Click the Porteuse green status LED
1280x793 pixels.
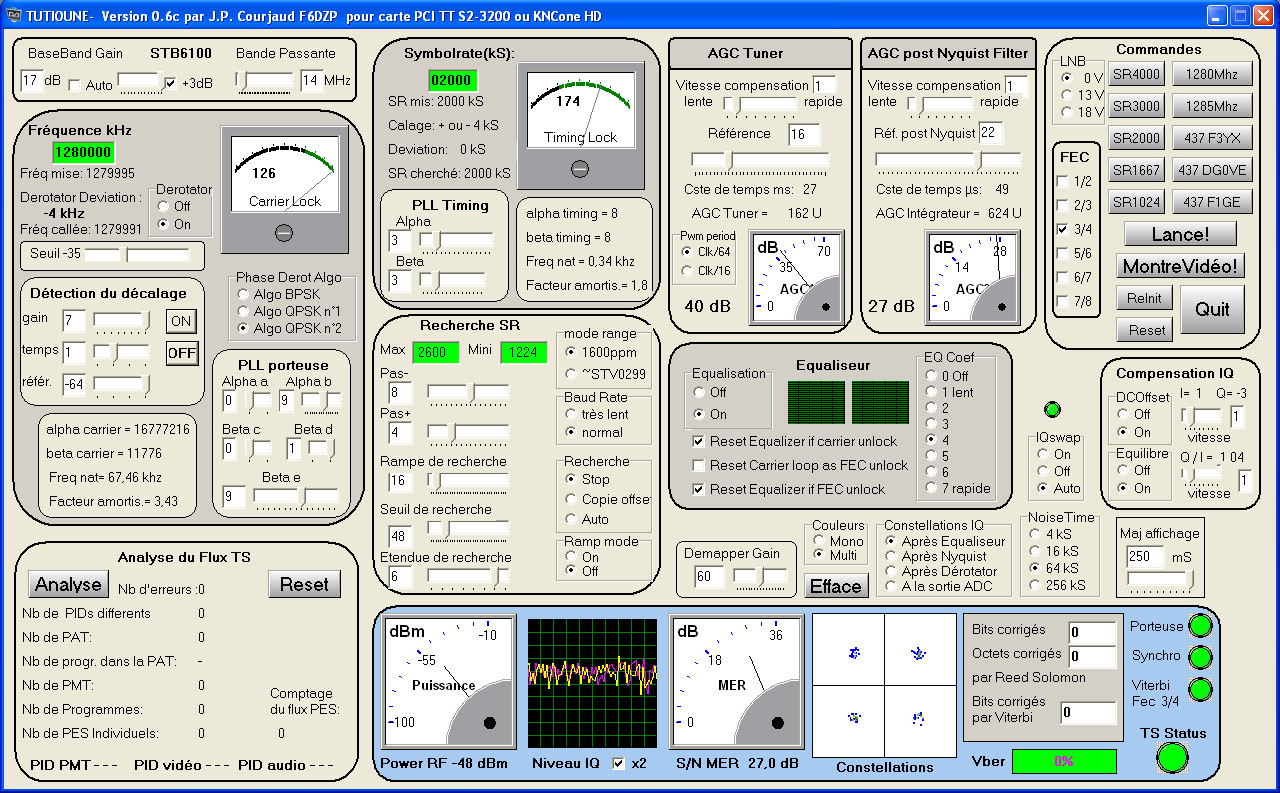[x=1199, y=626]
